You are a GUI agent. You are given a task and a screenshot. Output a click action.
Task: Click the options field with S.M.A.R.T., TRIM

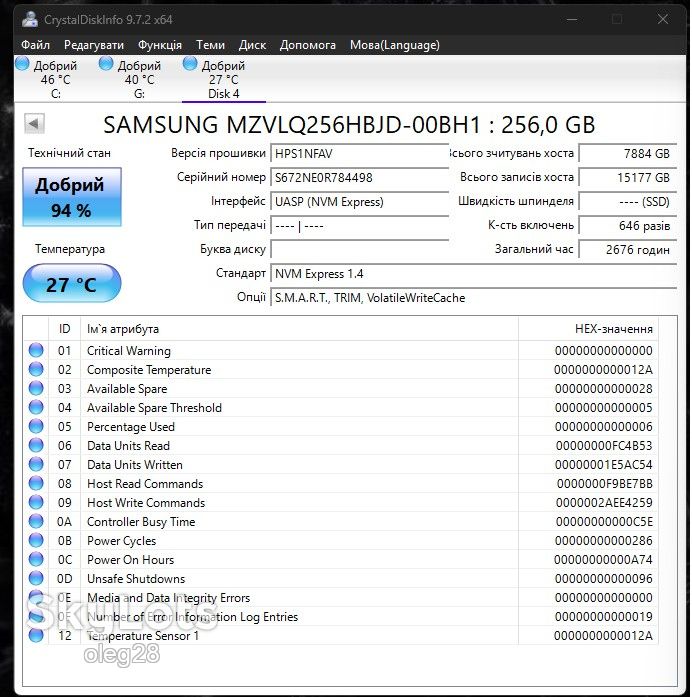pos(474,298)
